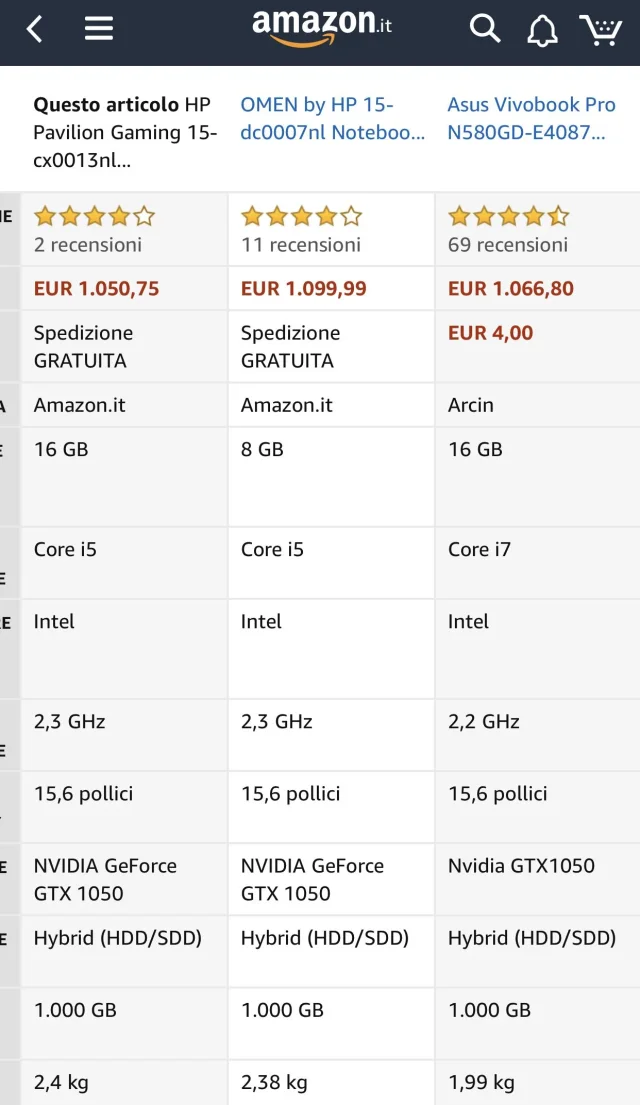This screenshot has width=640, height=1105.
Task: Click the HP Pavilion Gaming 15-cx0013nl title
Action: 125,132
